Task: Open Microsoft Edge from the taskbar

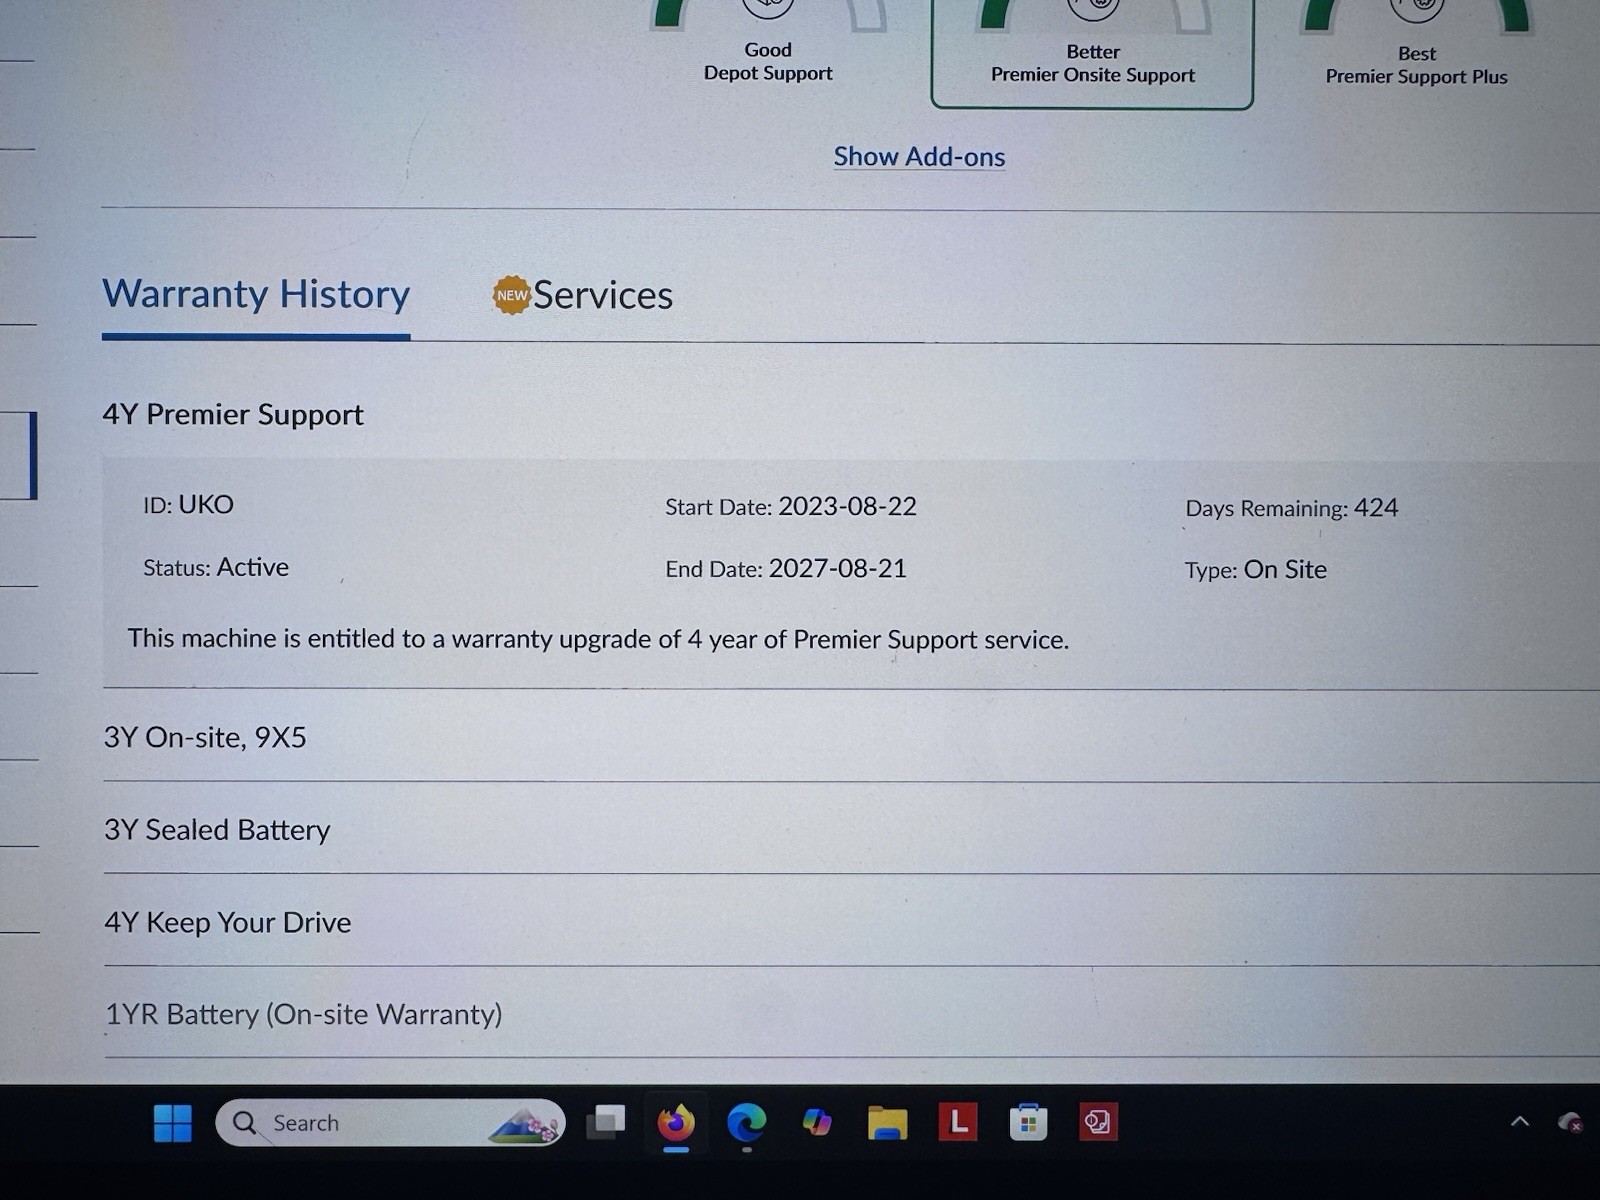Action: click(x=746, y=1123)
